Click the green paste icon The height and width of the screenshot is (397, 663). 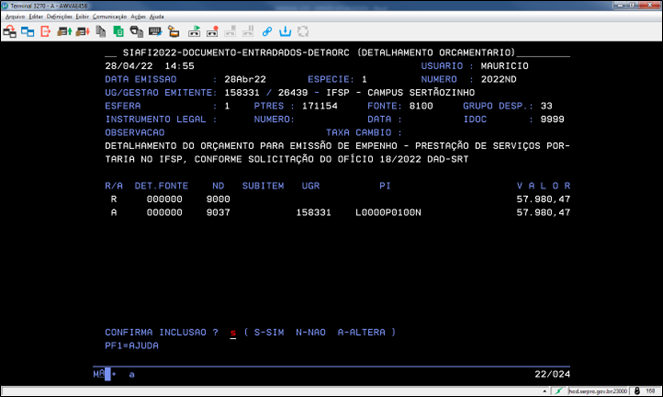coord(118,31)
